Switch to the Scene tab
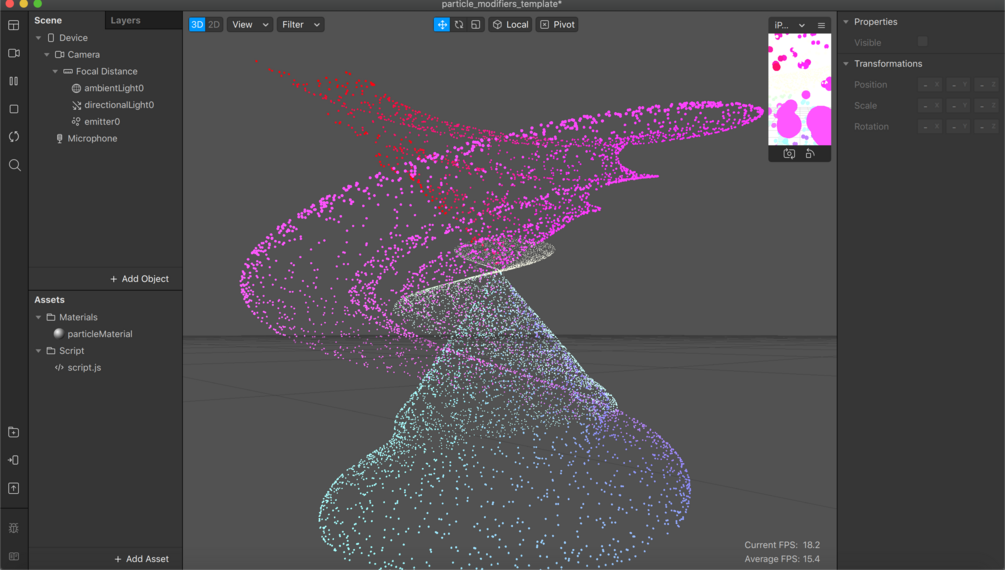 [x=48, y=21]
